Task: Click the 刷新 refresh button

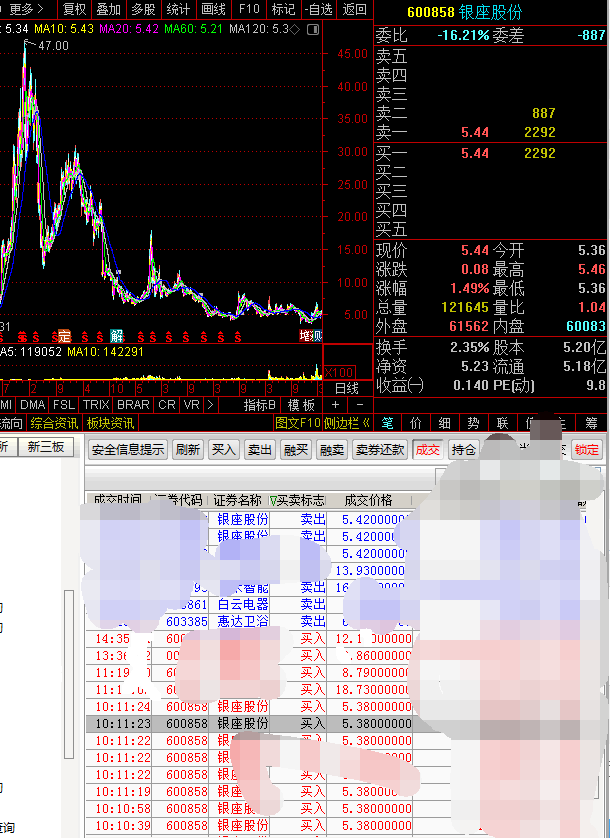Action: click(x=188, y=450)
